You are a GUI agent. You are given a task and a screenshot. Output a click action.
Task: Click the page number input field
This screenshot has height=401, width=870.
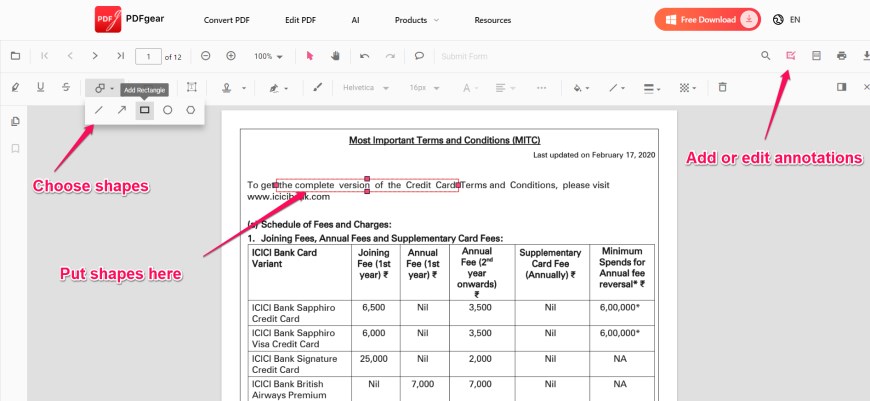pos(148,56)
